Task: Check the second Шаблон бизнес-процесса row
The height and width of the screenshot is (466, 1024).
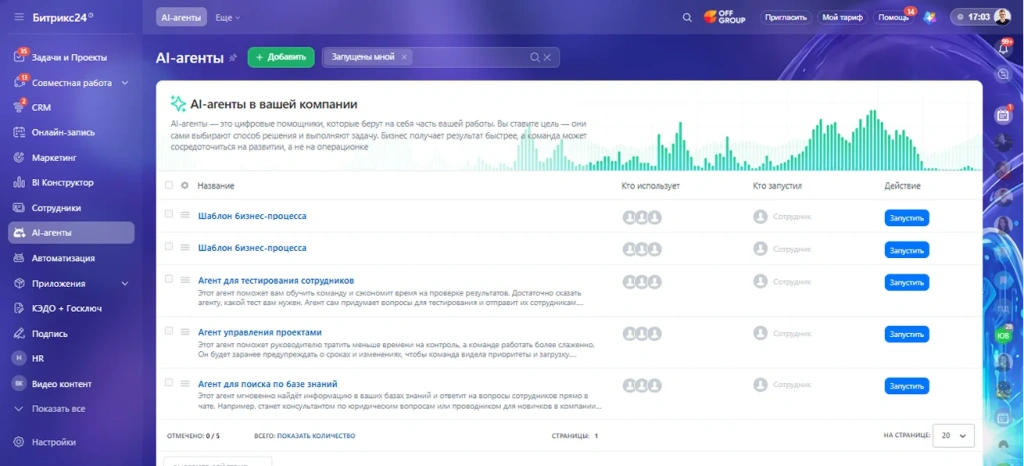Action: point(169,247)
